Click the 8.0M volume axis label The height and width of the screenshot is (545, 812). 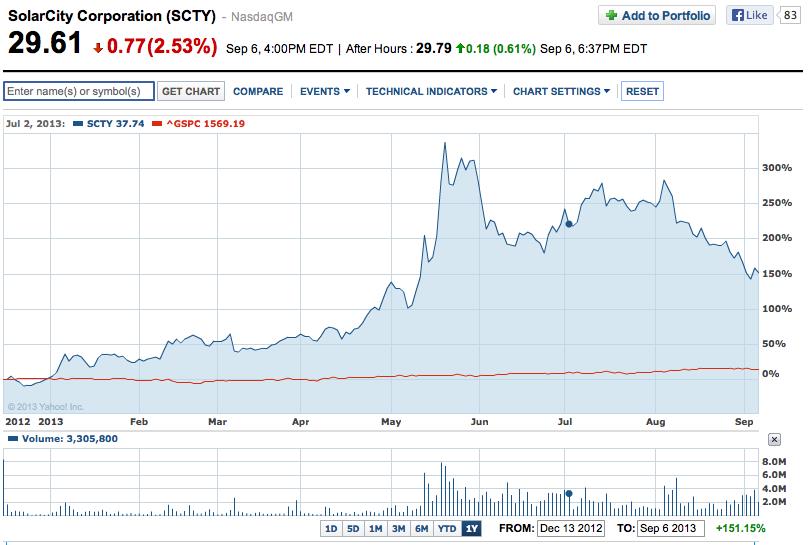[774, 462]
